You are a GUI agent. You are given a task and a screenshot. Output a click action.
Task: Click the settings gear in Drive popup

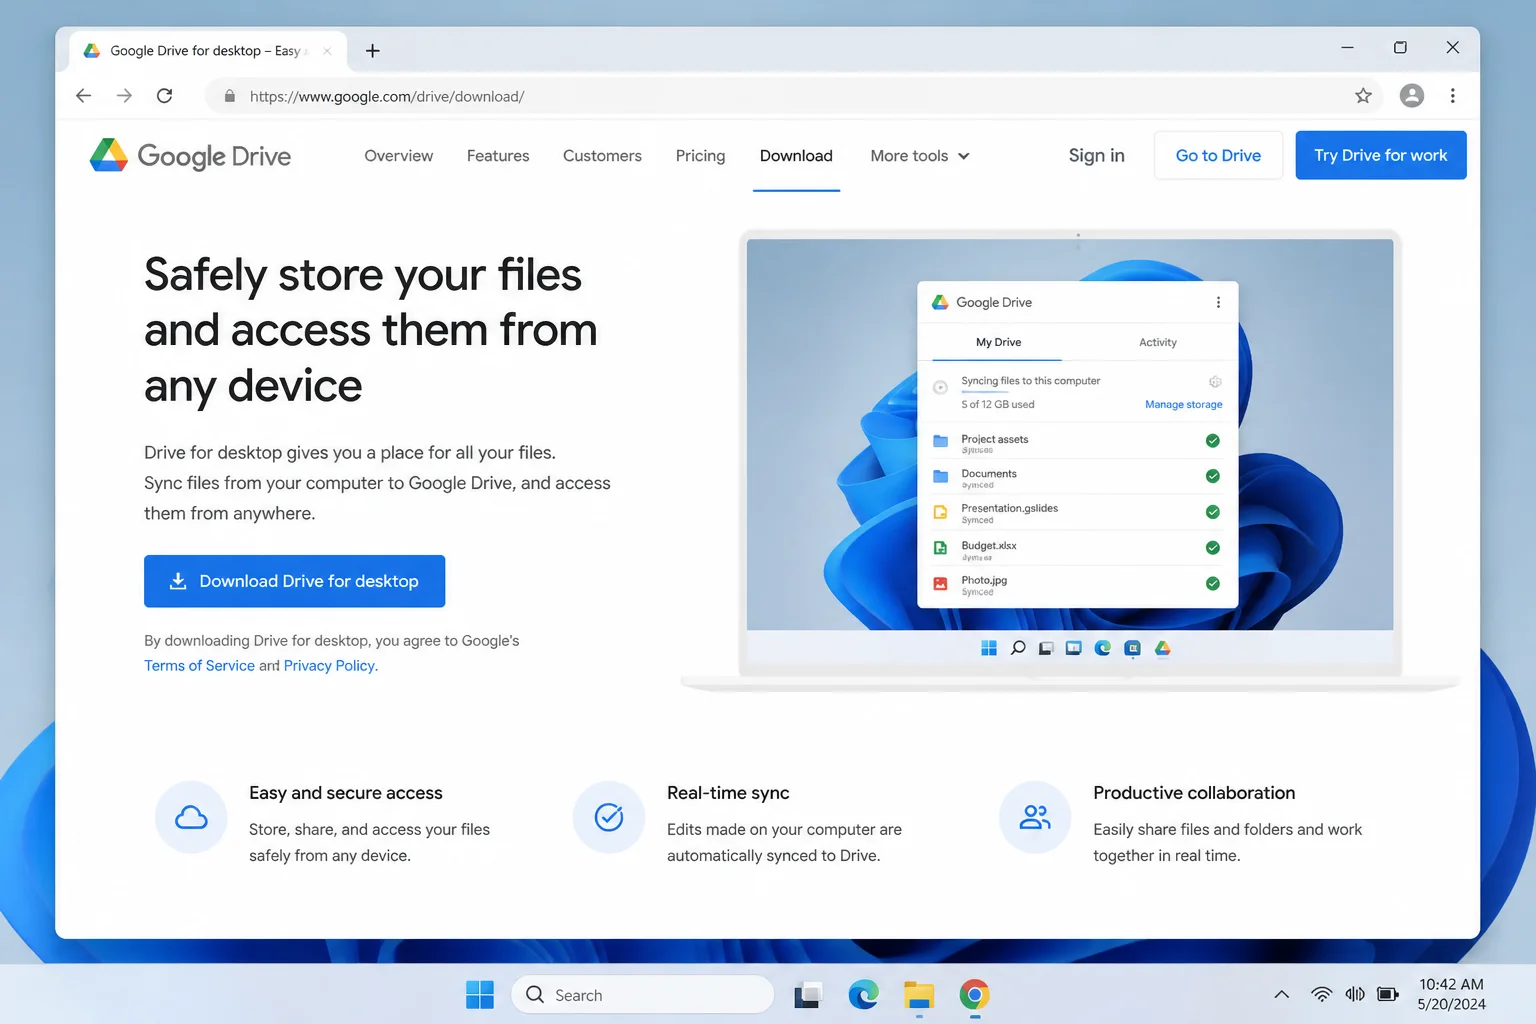(x=1215, y=382)
